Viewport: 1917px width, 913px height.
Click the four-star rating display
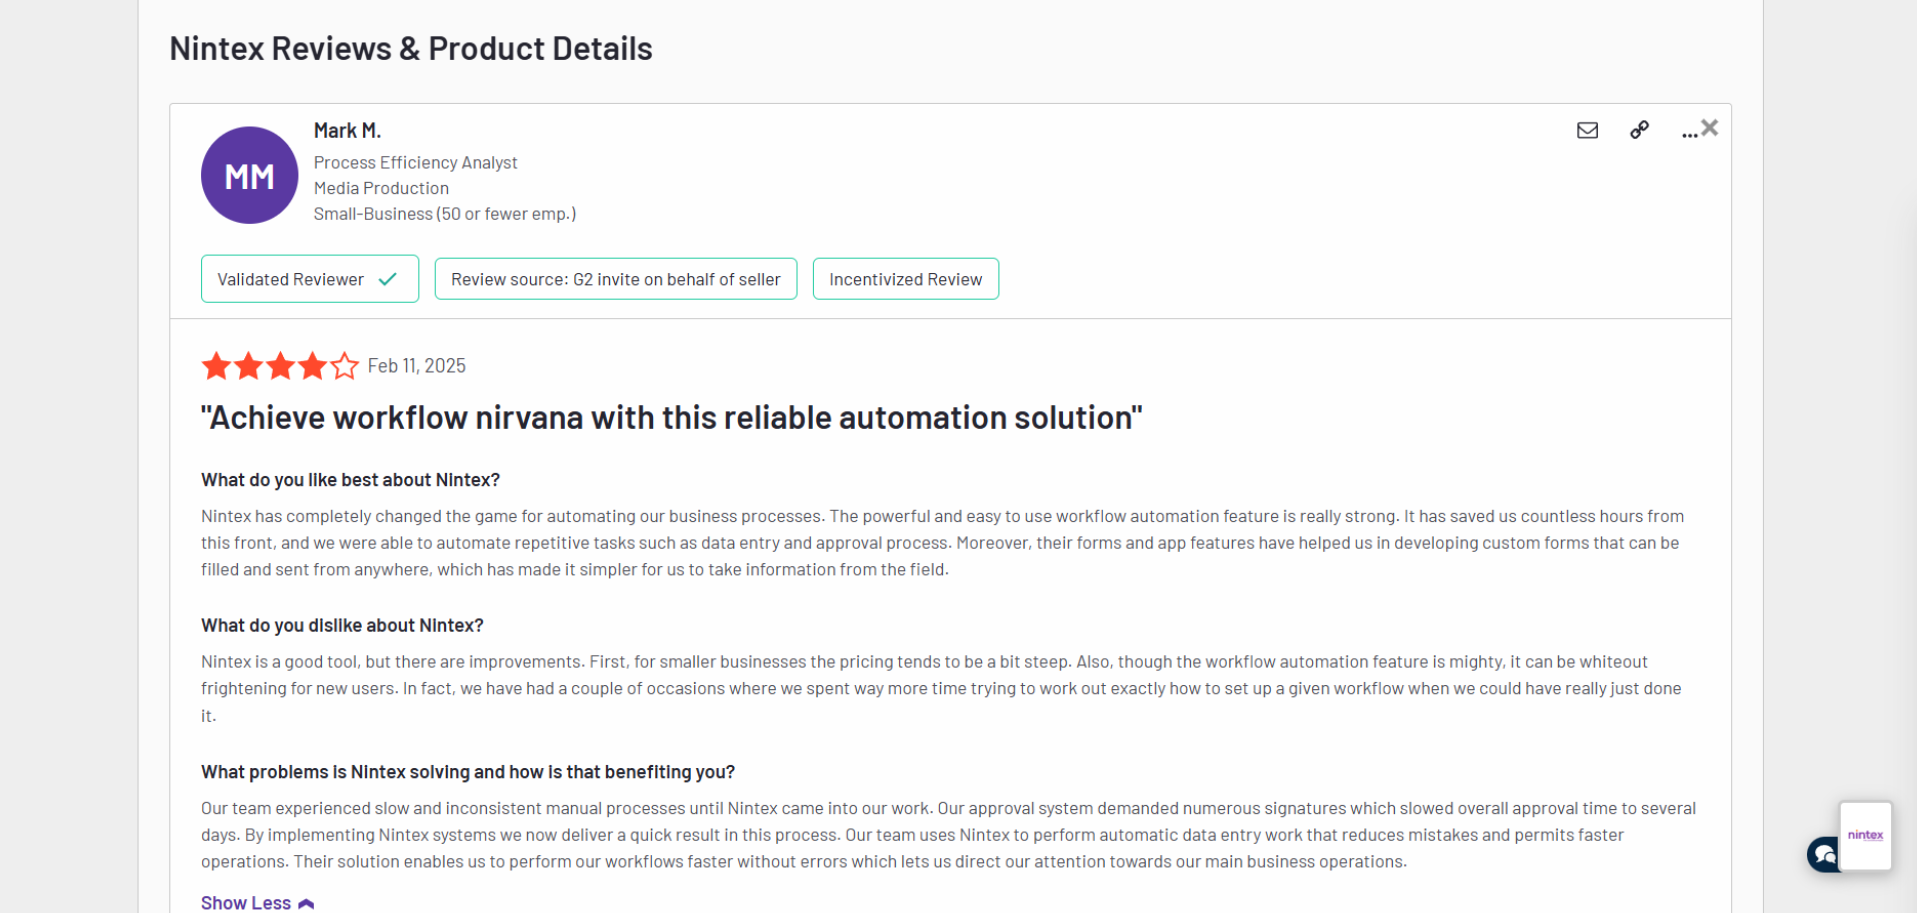280,366
